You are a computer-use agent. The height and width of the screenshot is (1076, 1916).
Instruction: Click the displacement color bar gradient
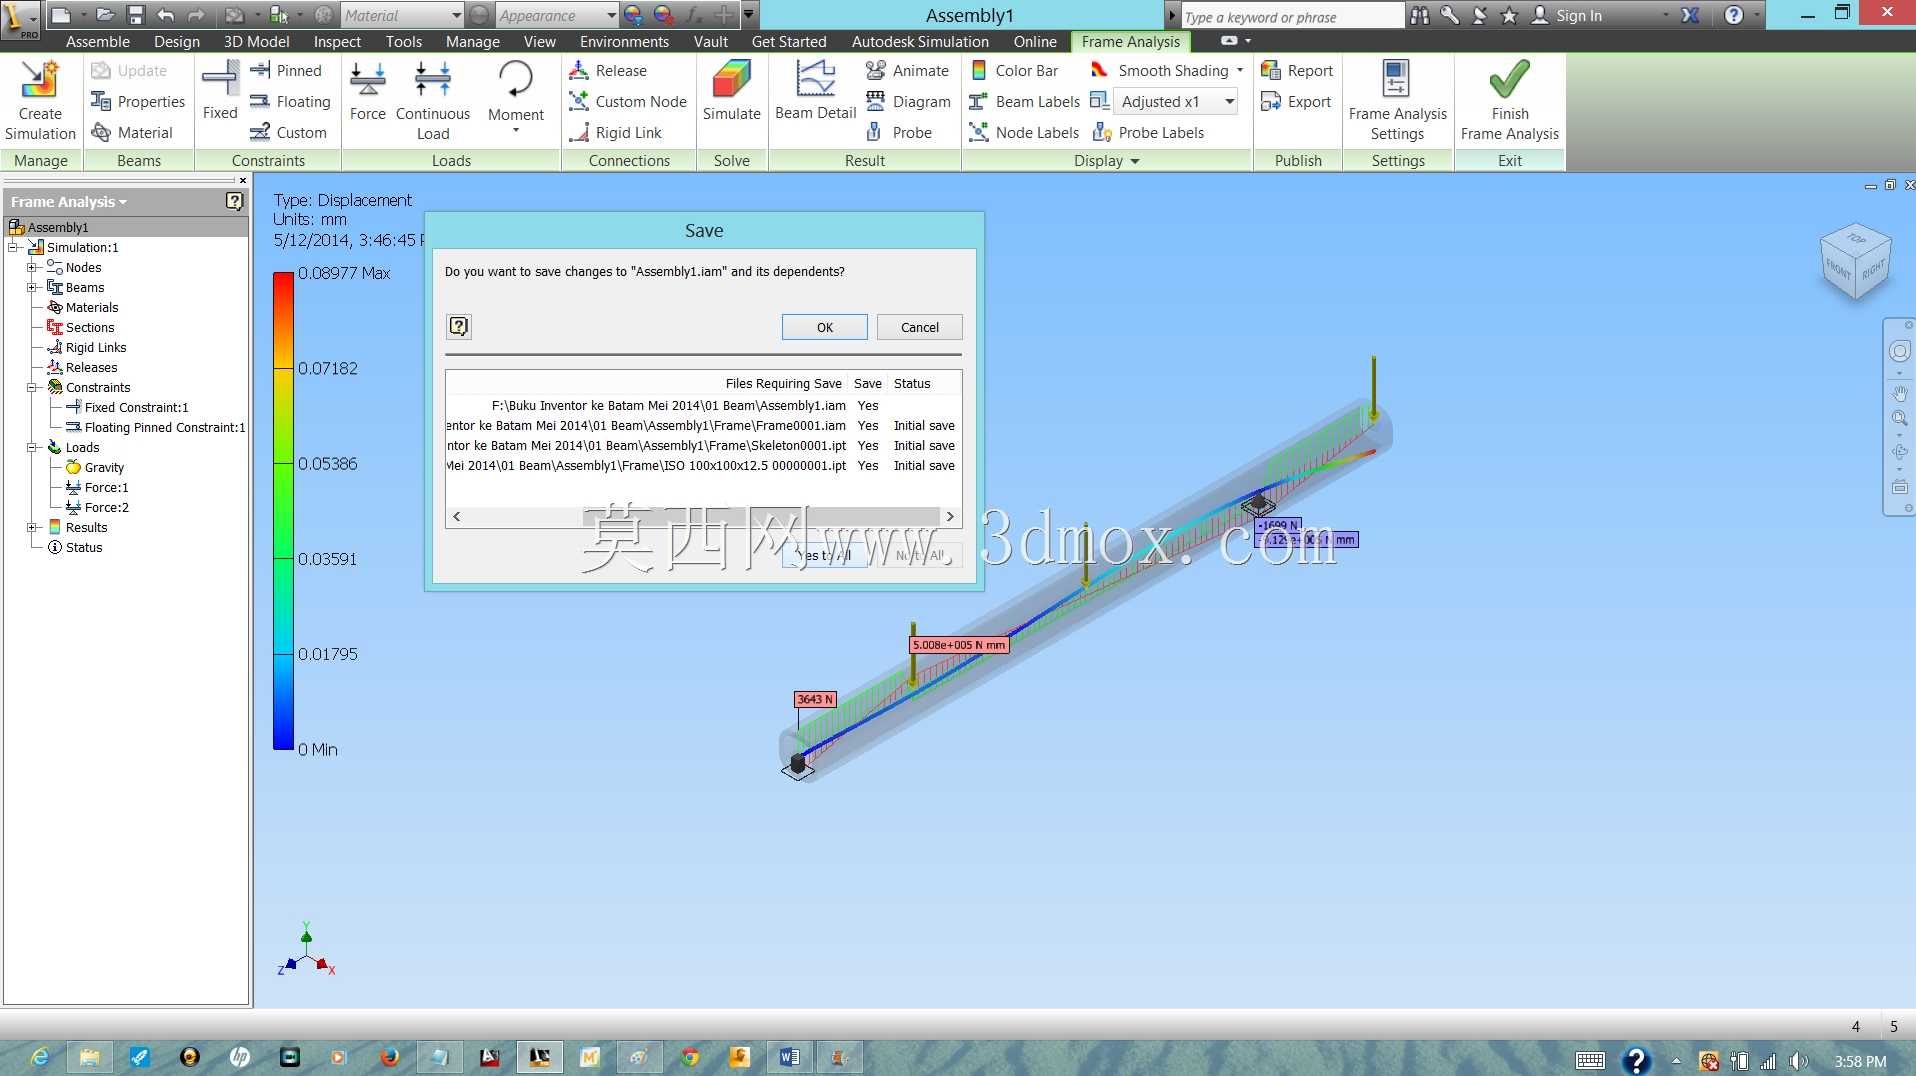[283, 510]
